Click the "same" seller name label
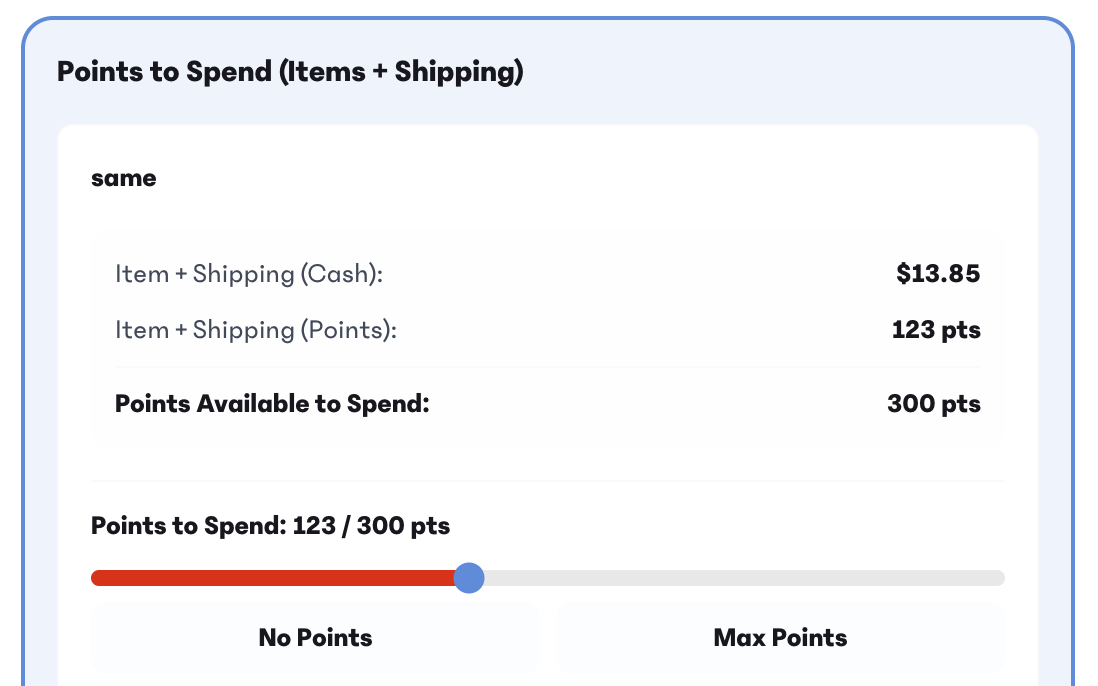The image size is (1098, 686). pyautogui.click(x=123, y=179)
